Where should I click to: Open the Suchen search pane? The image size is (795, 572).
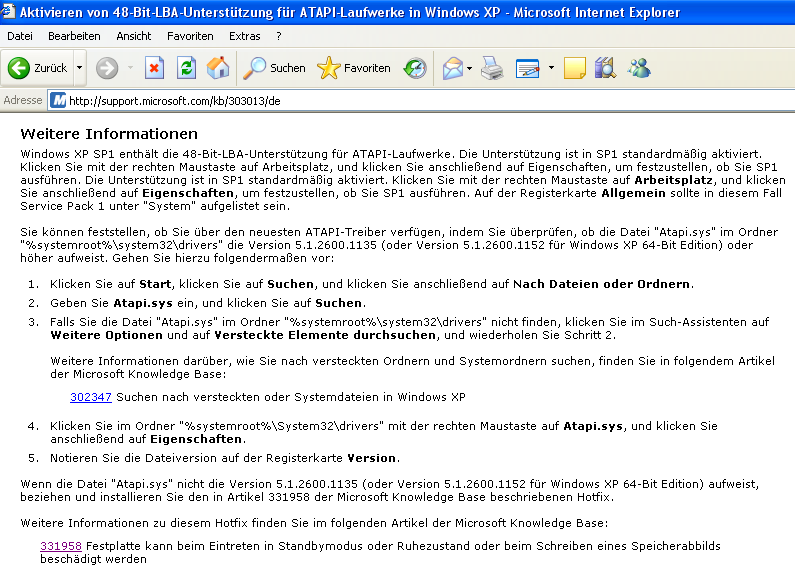click(274, 68)
